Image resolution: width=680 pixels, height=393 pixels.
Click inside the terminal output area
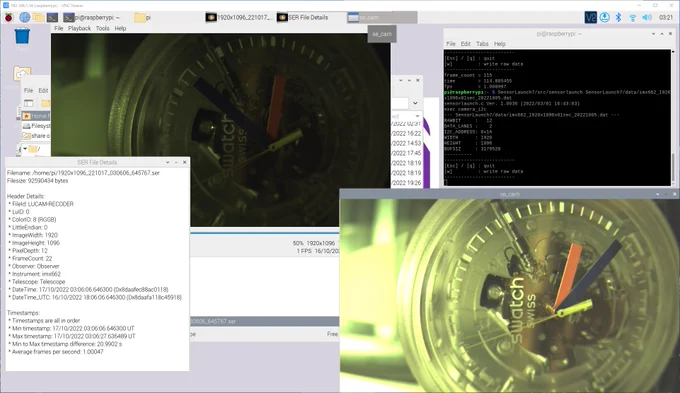(557, 118)
